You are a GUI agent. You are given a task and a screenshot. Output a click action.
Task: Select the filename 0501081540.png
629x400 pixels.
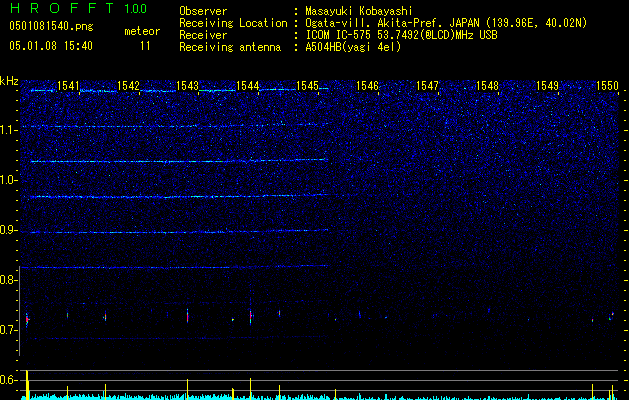(x=51, y=27)
